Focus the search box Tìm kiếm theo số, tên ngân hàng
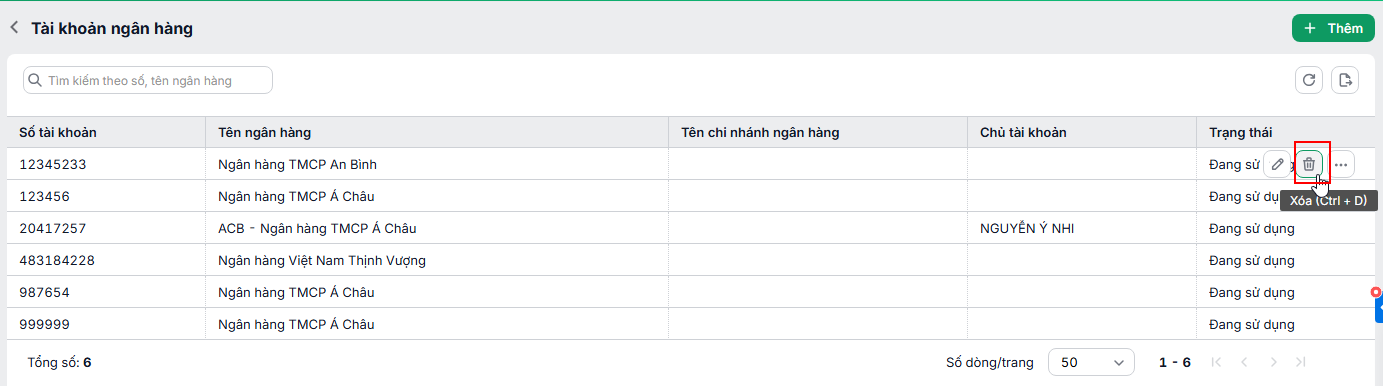The image size is (1383, 386). click(148, 80)
